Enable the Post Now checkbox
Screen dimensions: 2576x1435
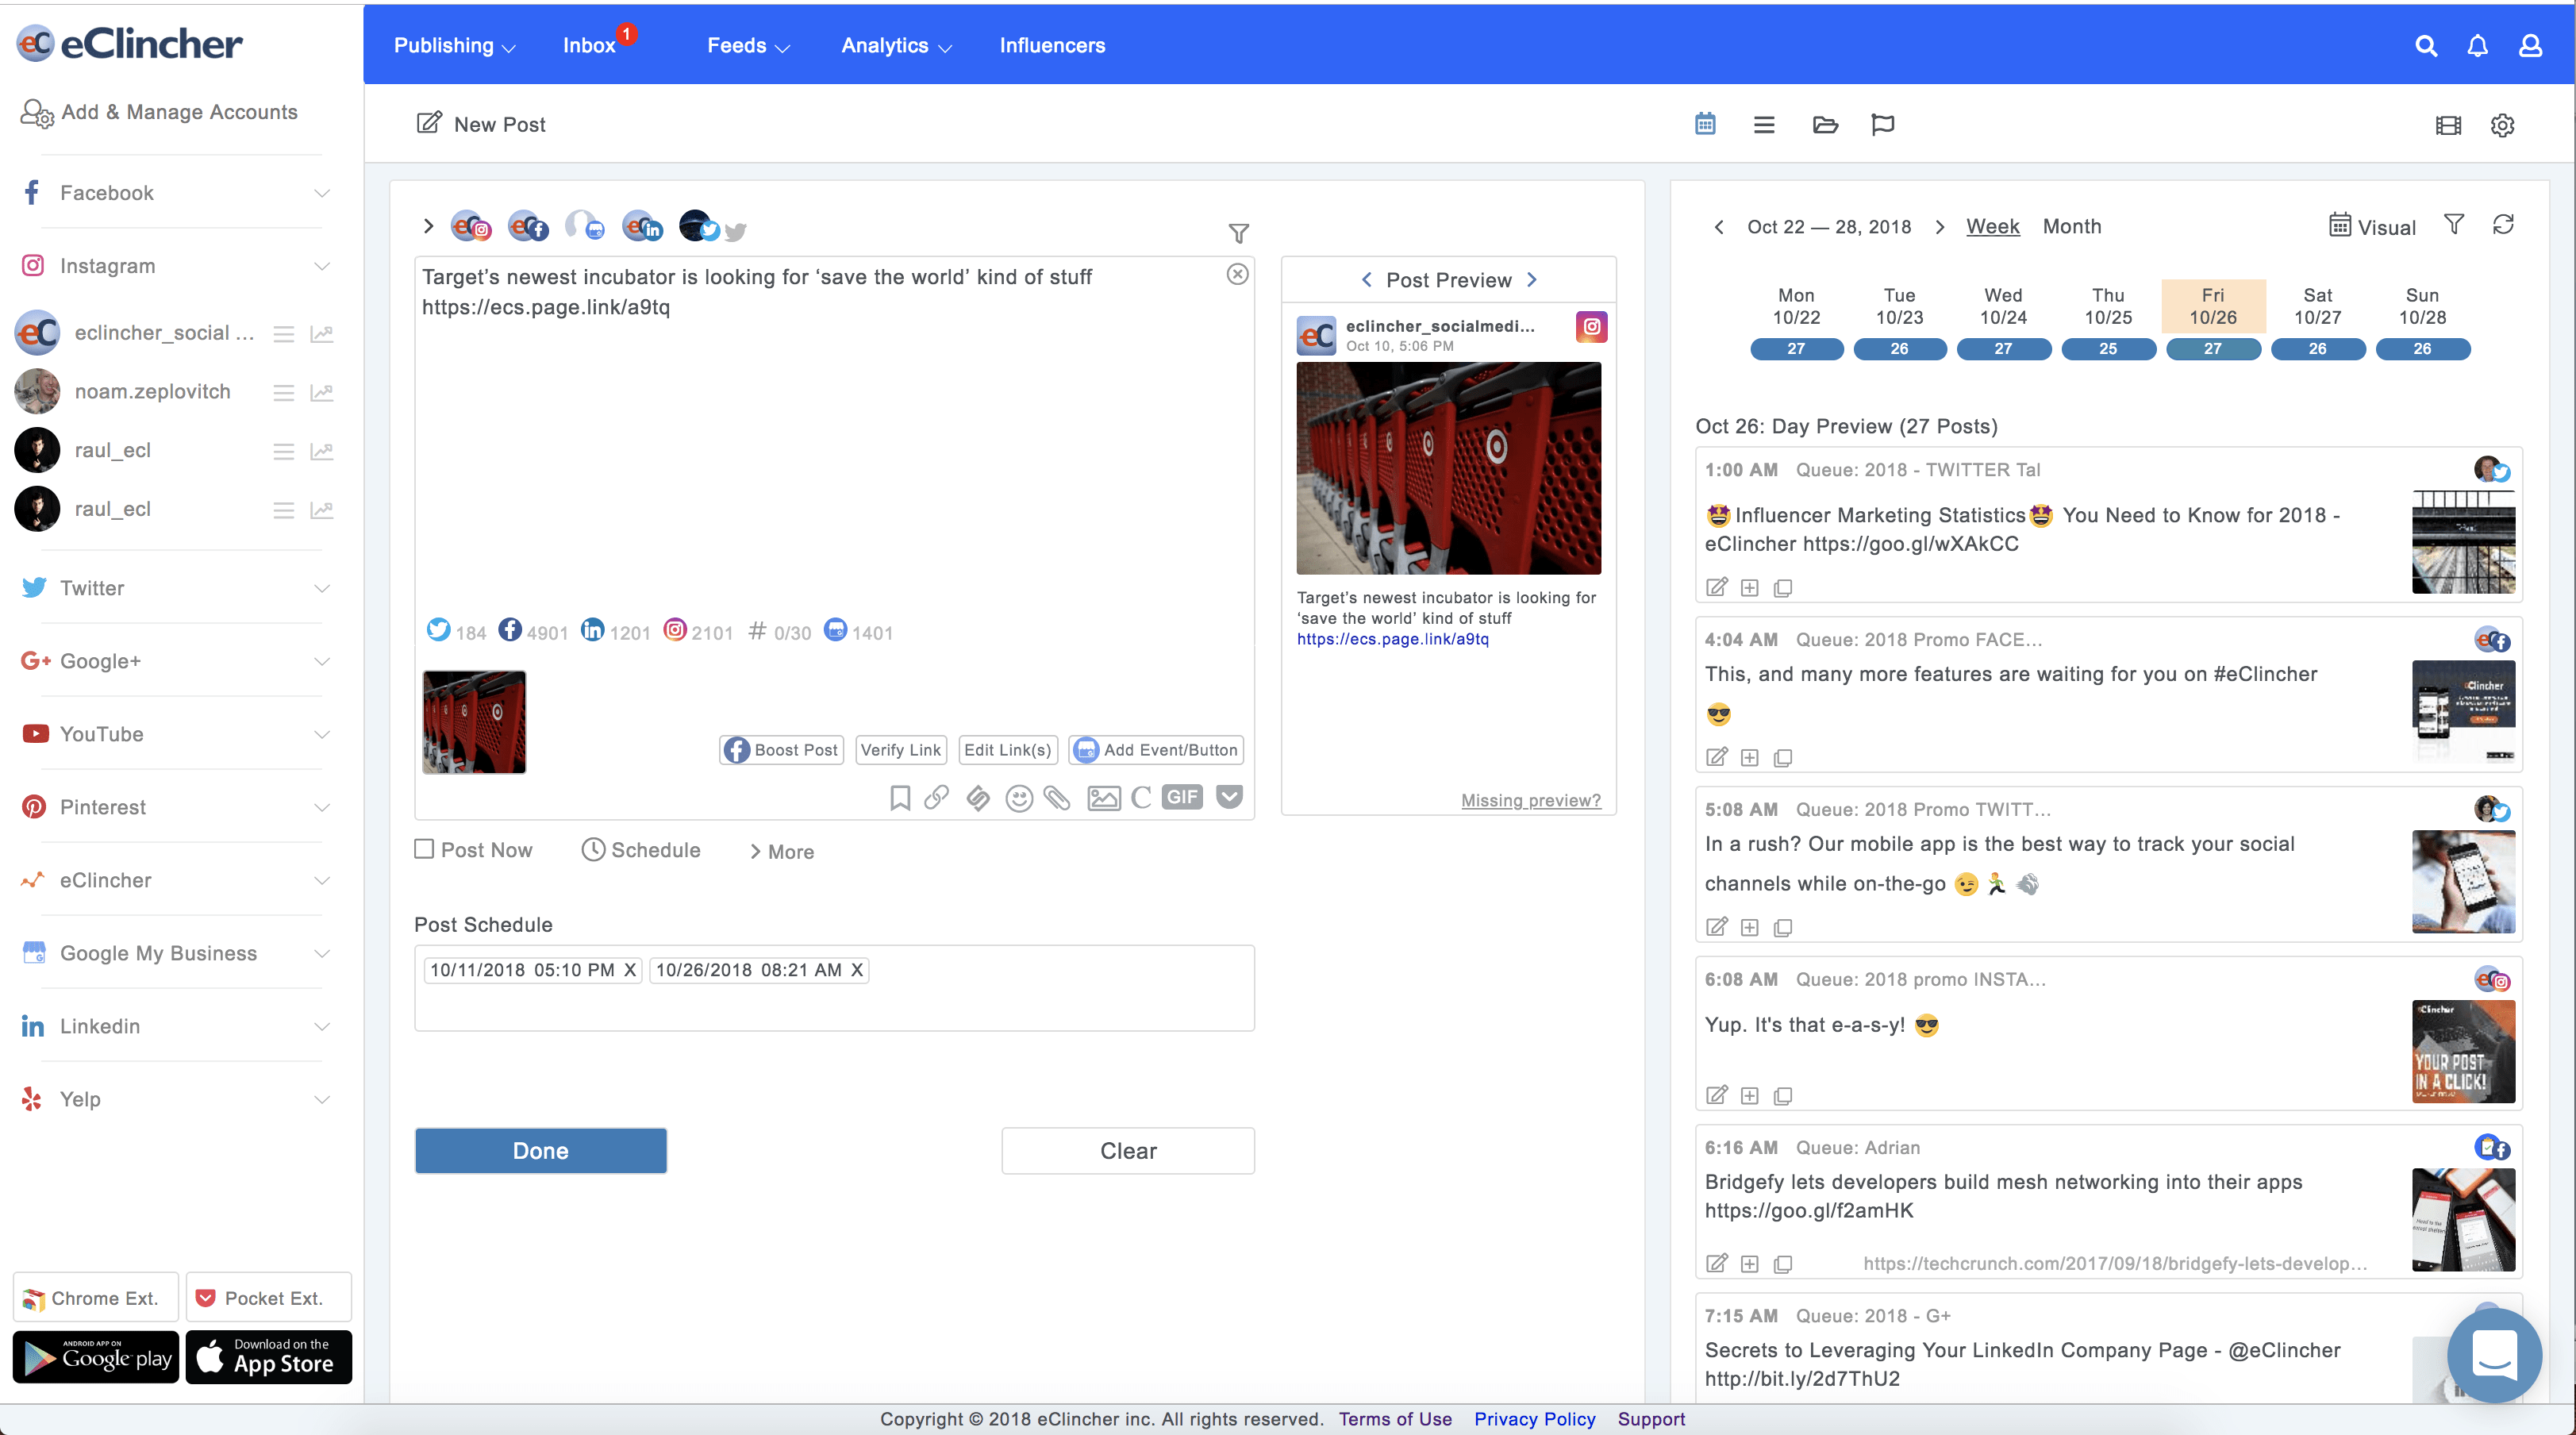pyautogui.click(x=424, y=849)
